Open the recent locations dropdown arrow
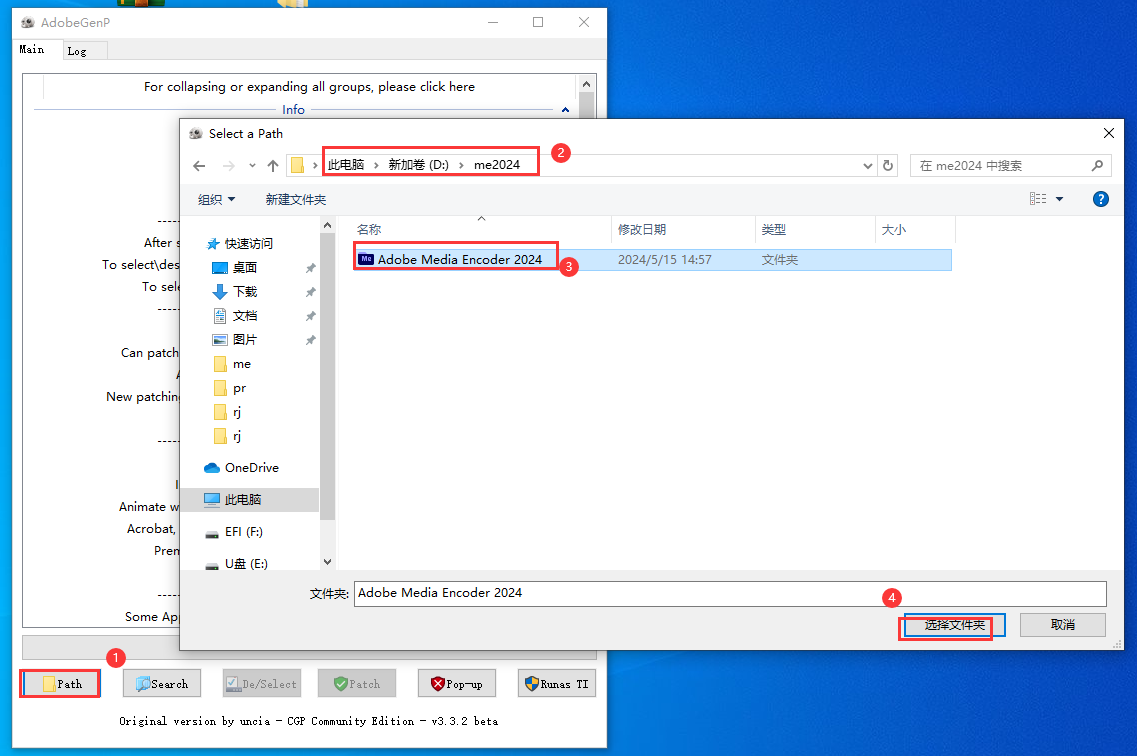This screenshot has width=1137, height=756. [252, 166]
